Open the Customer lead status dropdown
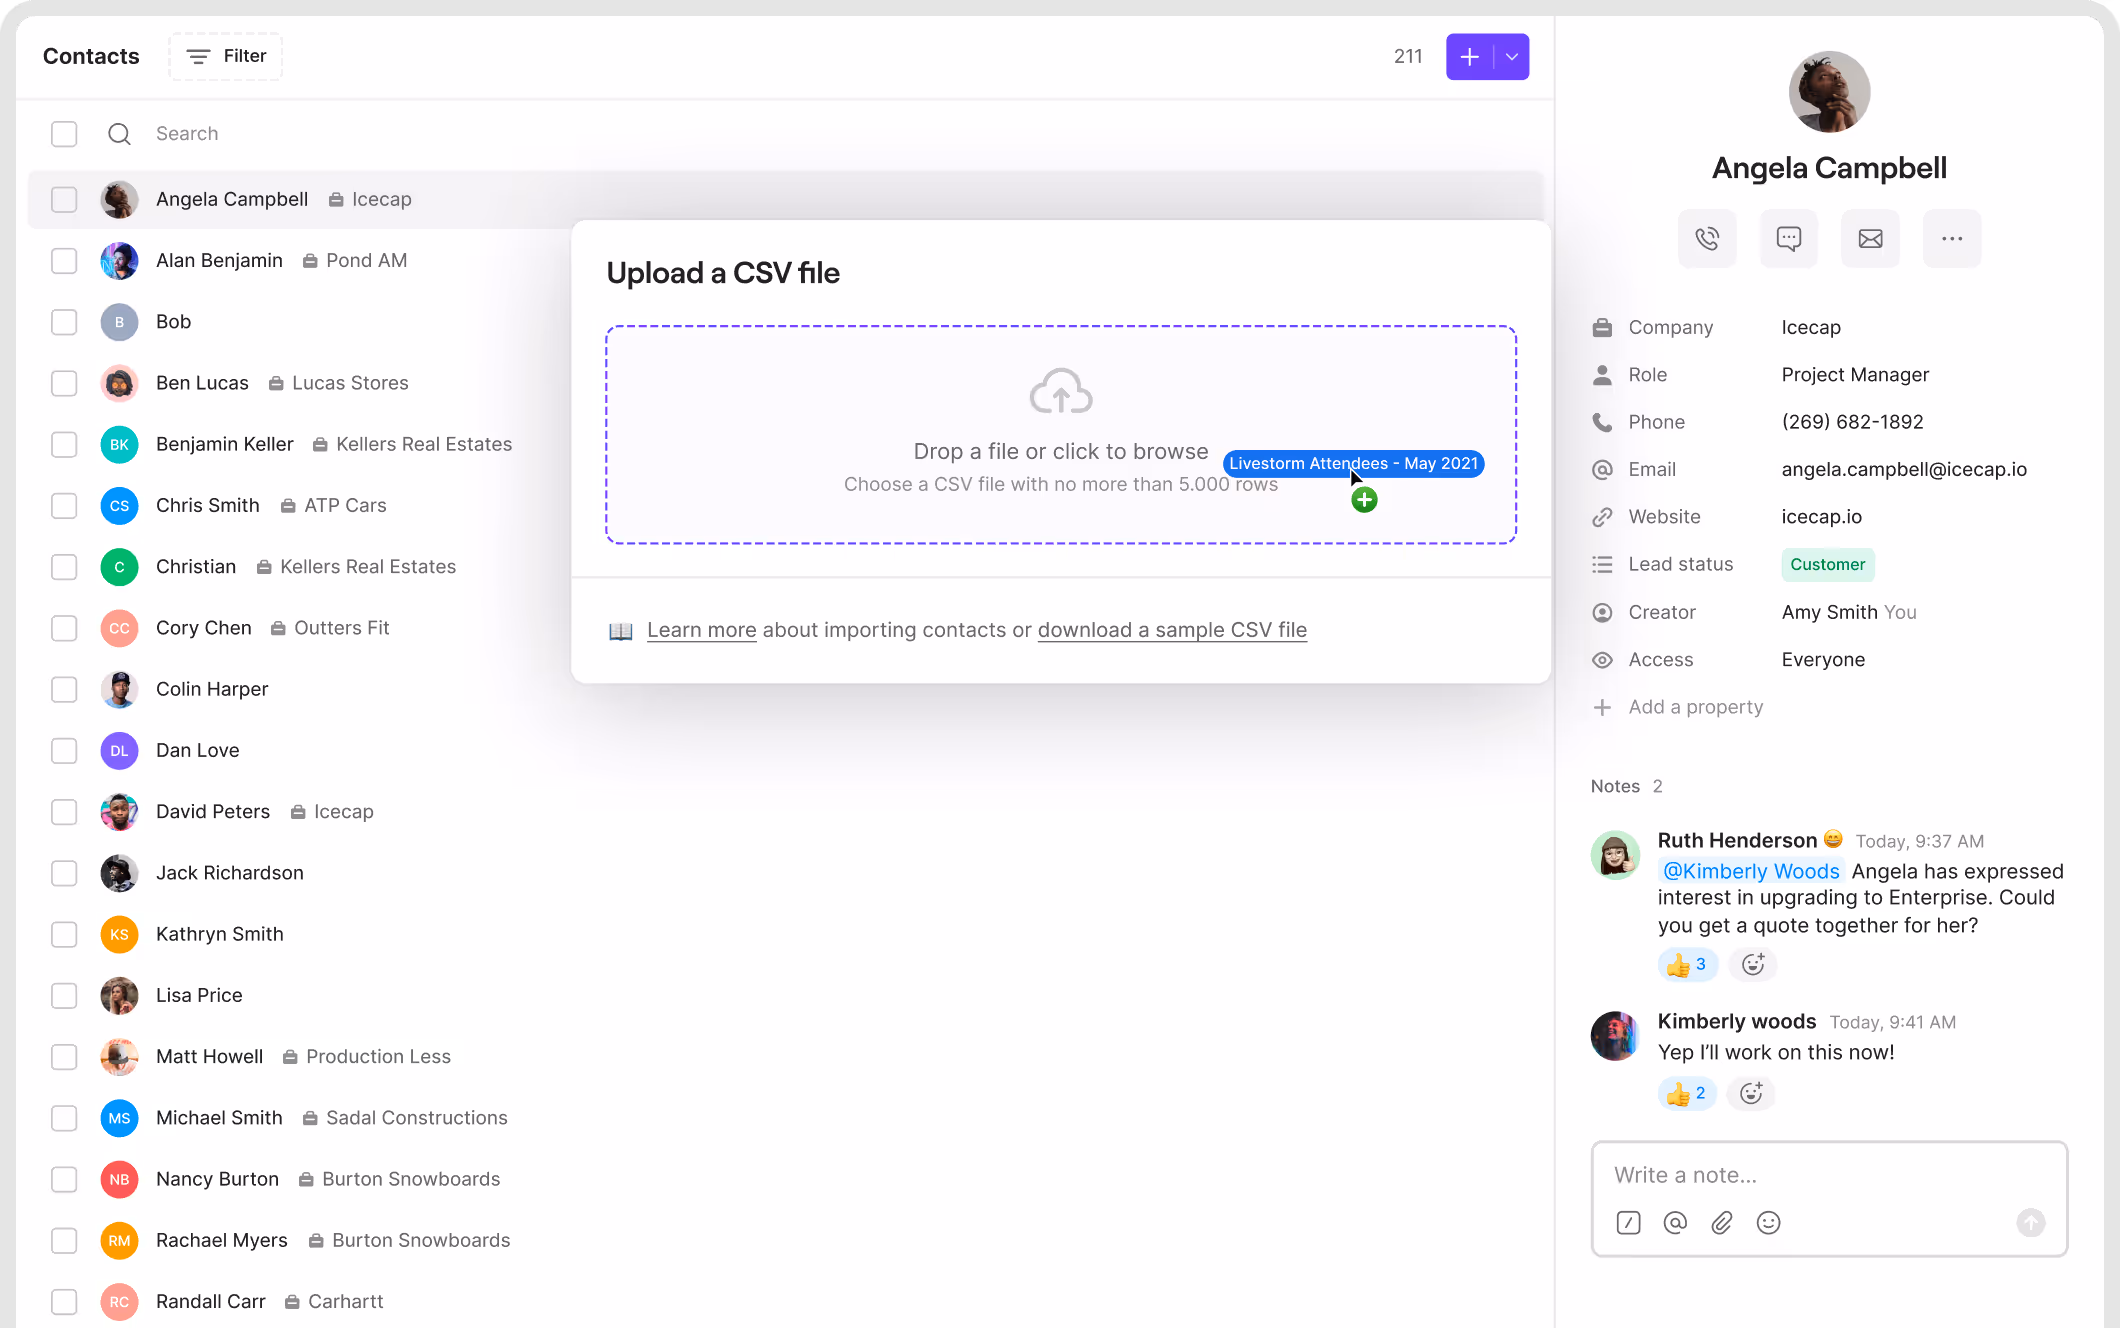2120x1328 pixels. click(x=1827, y=564)
